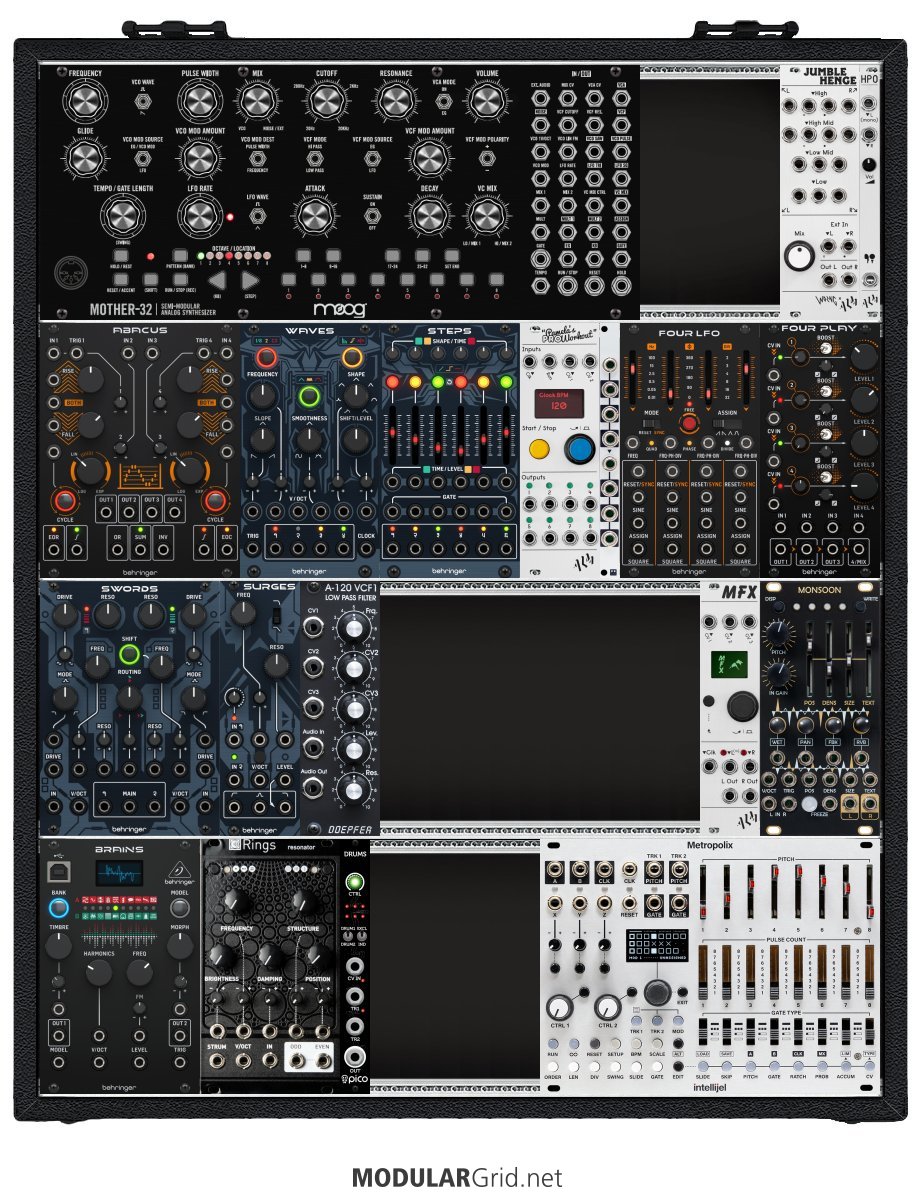Screen dimensions: 915x1199
Task: Click the left arrow KB button
Action: point(217,280)
